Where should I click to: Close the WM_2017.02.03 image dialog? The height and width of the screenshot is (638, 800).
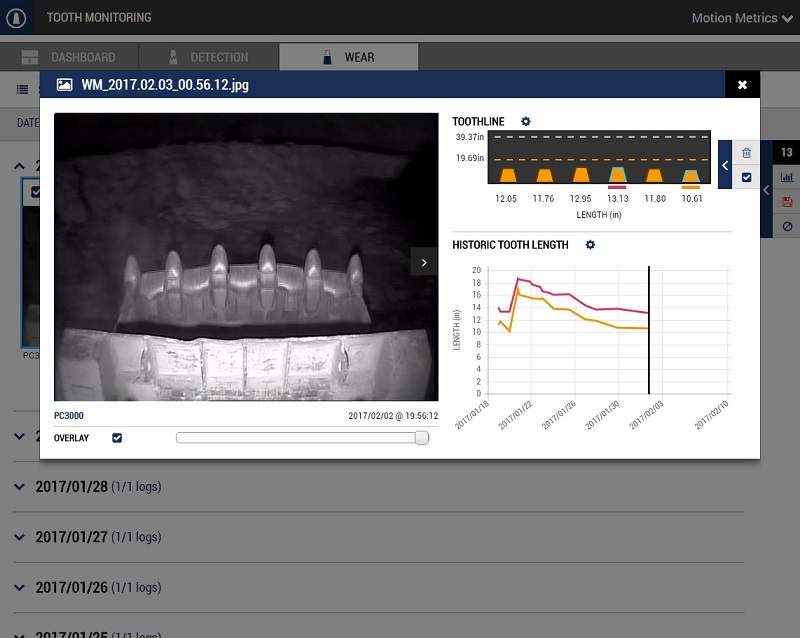(742, 85)
